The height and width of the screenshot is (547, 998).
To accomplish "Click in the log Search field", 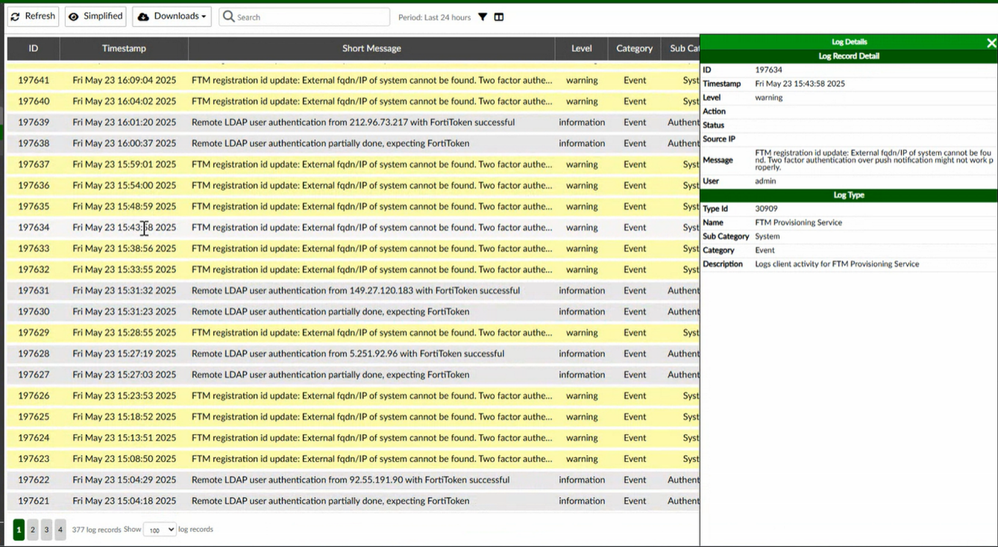I will (310, 17).
